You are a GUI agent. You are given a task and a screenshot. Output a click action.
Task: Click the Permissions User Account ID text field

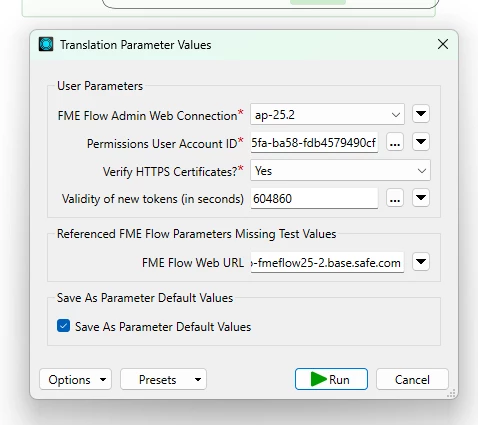pyautogui.click(x=314, y=143)
